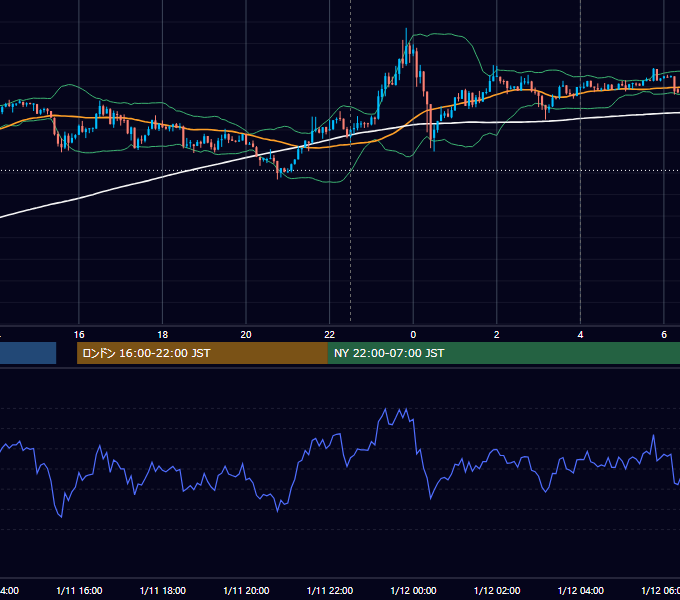Click the oscillator's lowest trough before 16:00

tap(61, 516)
